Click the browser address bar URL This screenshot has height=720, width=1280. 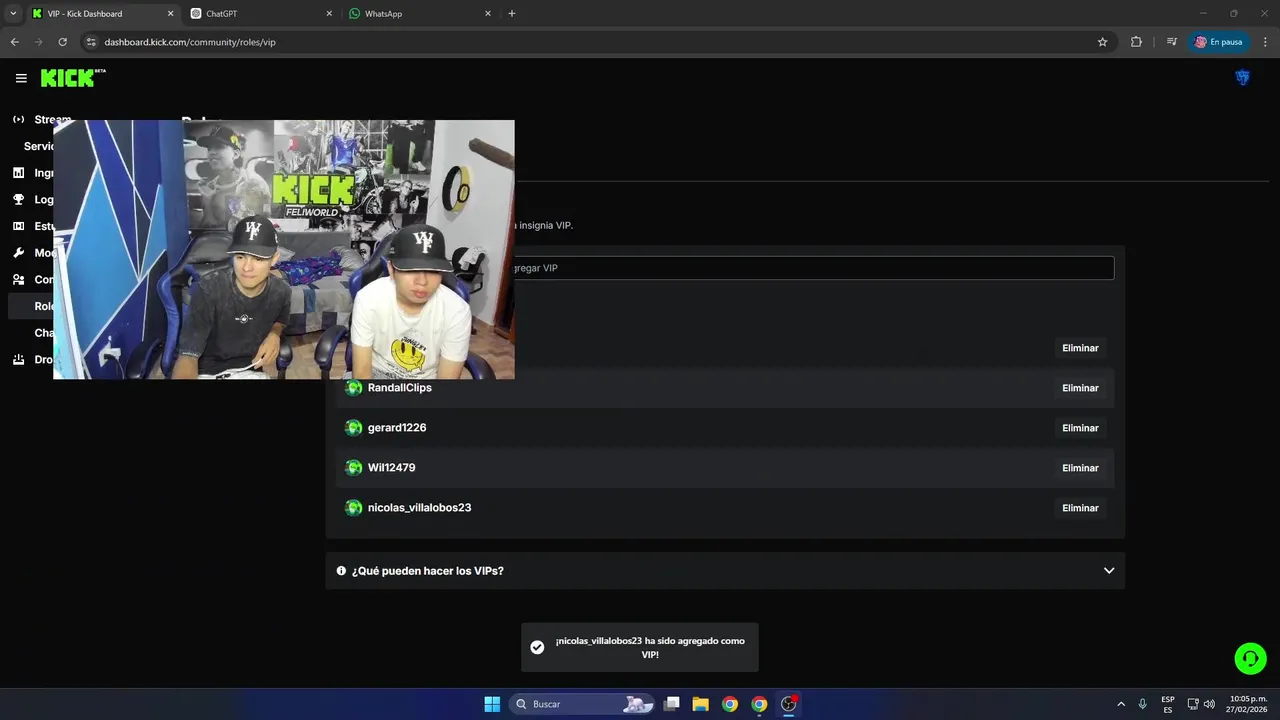[190, 42]
